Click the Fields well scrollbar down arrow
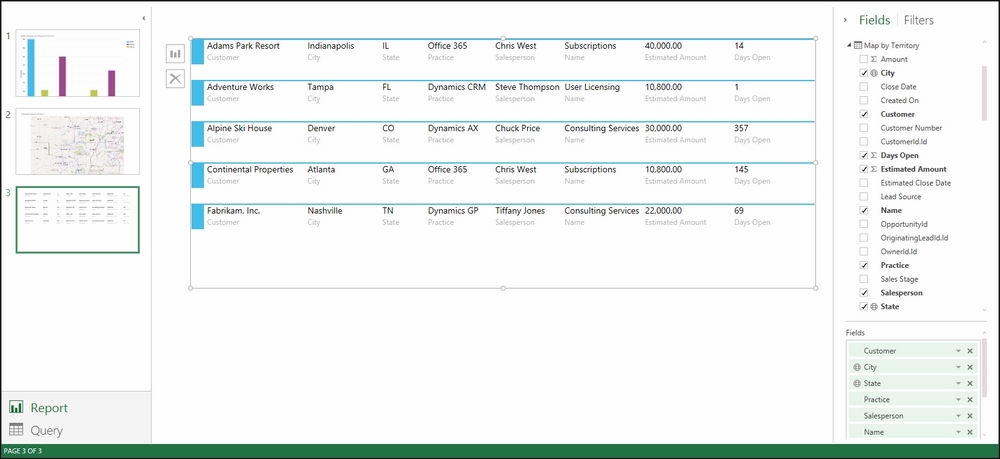 [983, 435]
